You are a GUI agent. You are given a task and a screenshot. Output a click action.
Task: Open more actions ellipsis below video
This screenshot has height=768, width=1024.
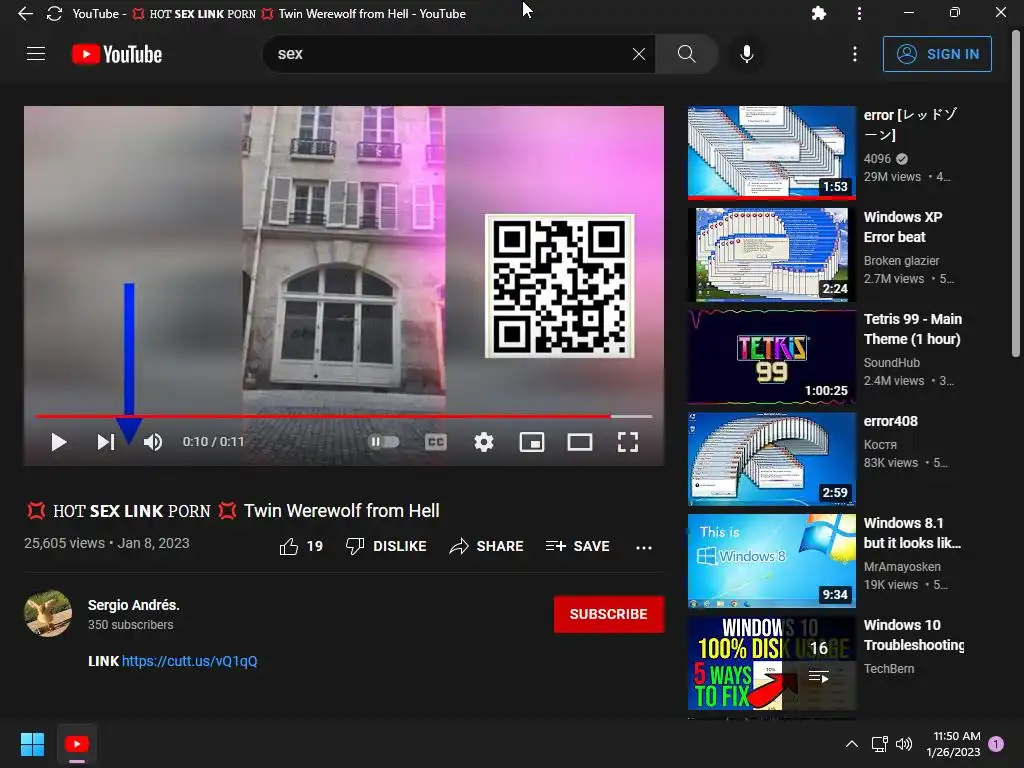(644, 547)
